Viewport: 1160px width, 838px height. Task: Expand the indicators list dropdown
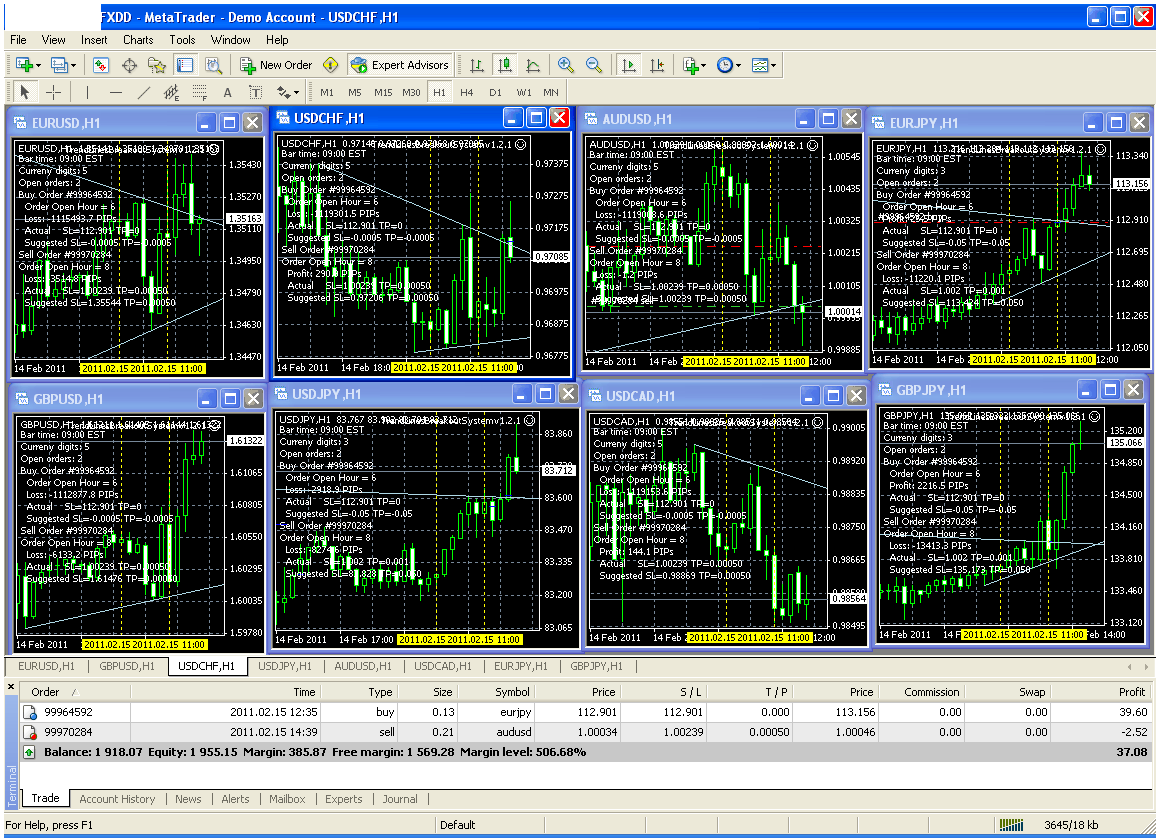pyautogui.click(x=703, y=65)
